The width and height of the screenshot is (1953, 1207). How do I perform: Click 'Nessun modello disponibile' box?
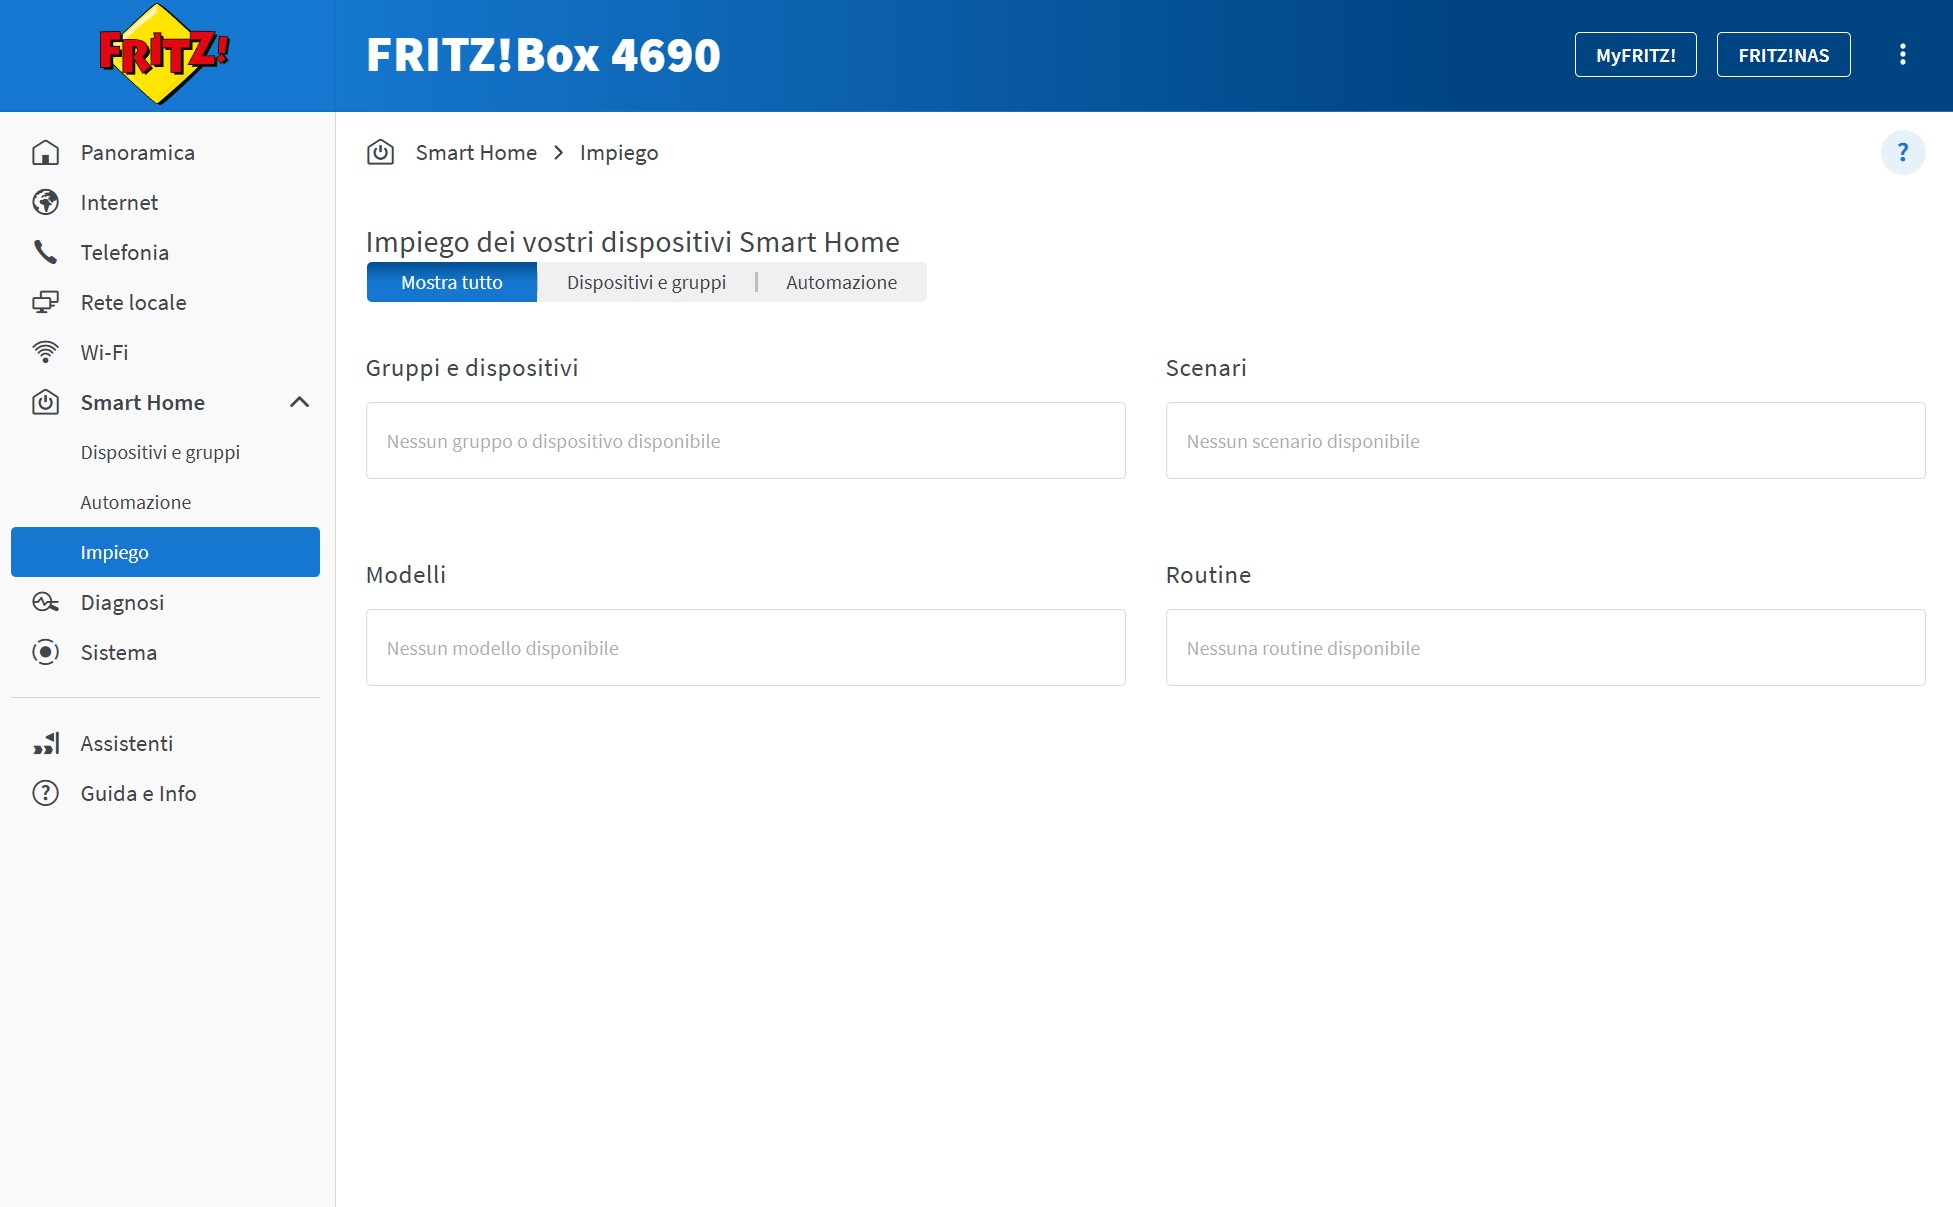745,647
